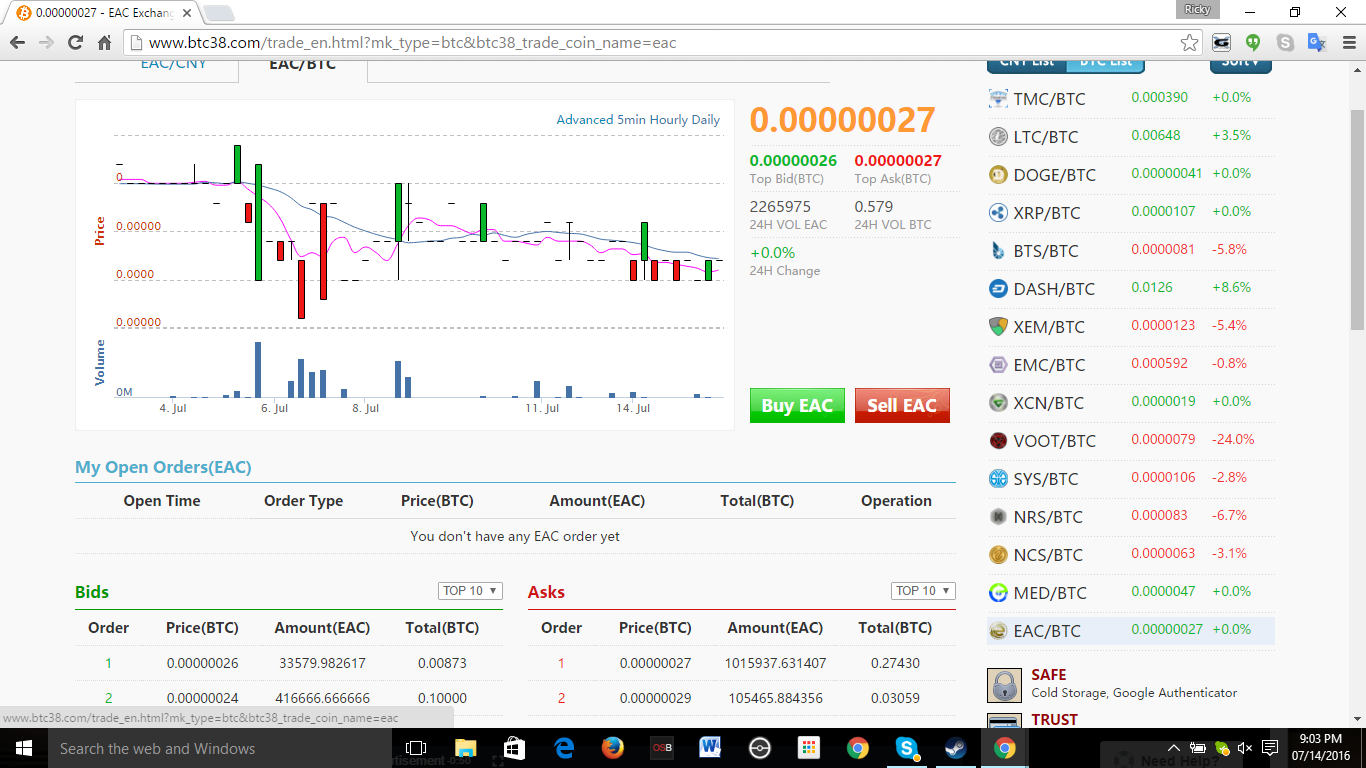Viewport: 1366px width, 768px height.
Task: Click the Ricky profile button
Action: click(x=1198, y=9)
